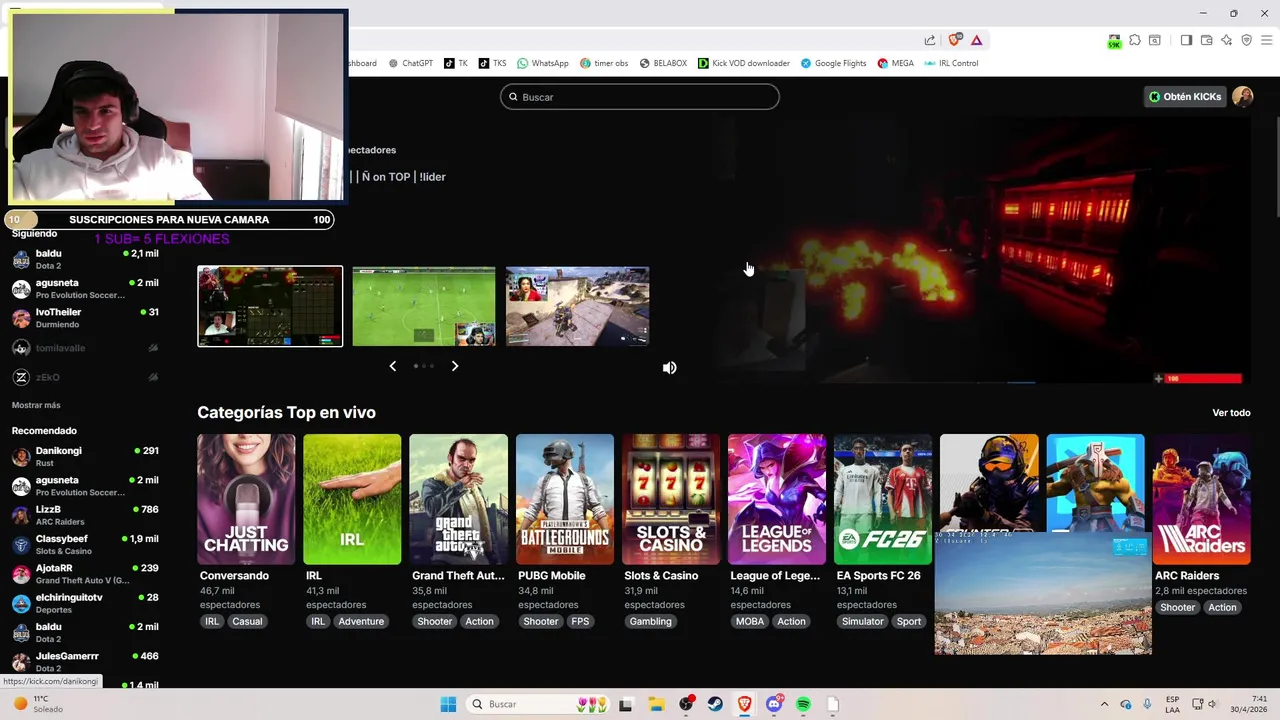Open the Conversando Just Chatting category
The image size is (1280, 720).
pyautogui.click(x=246, y=499)
